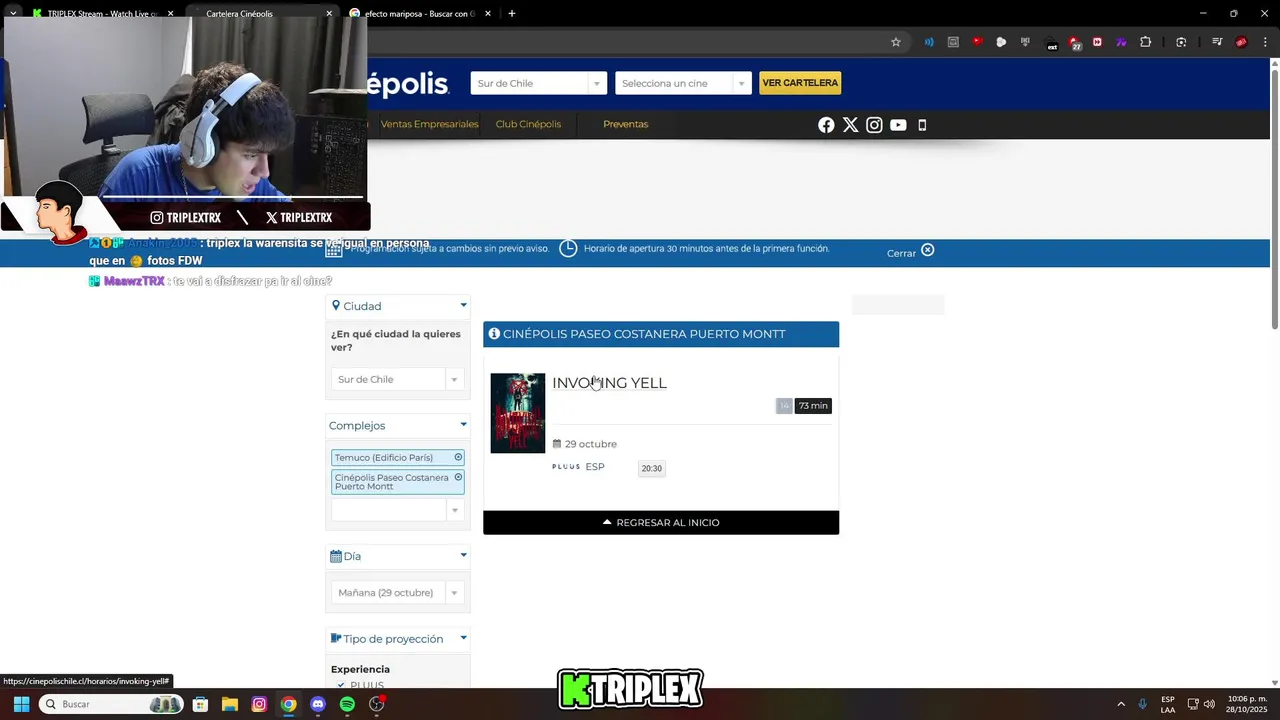Open the Sur de Chile header dropdown
Image resolution: width=1280 pixels, height=720 pixels.
(x=538, y=83)
